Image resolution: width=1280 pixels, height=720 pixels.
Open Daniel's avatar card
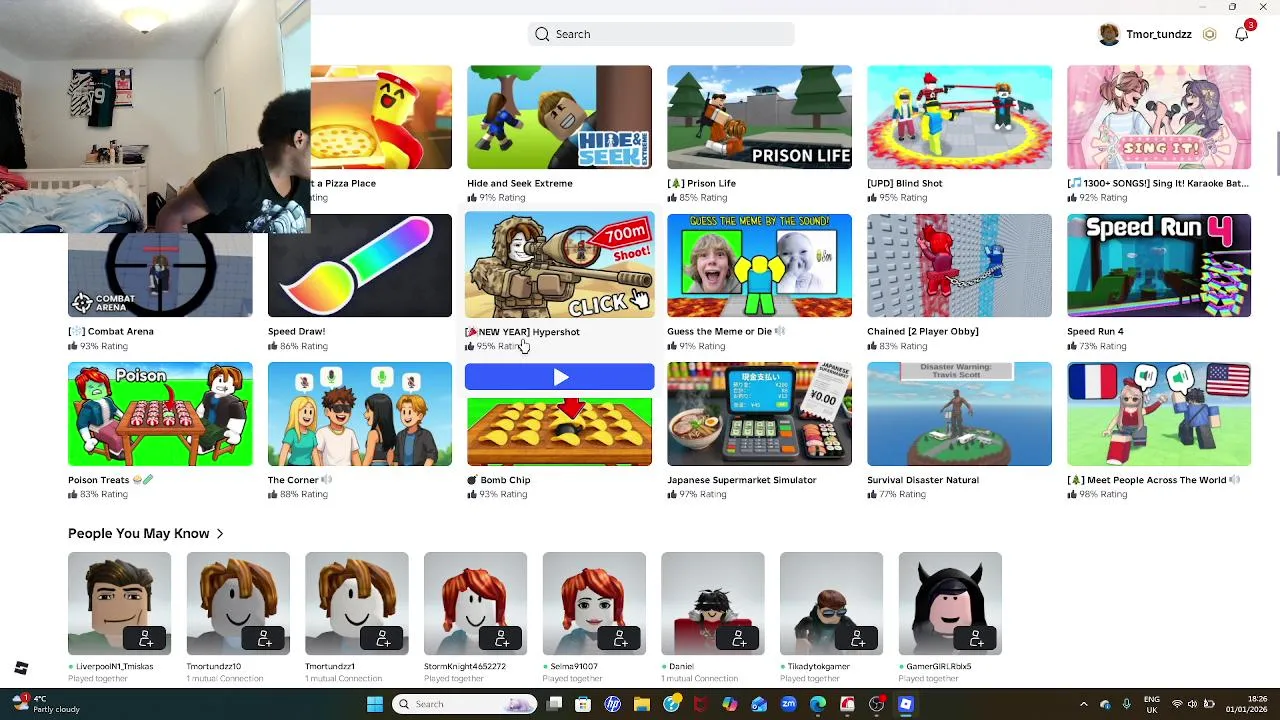coord(712,603)
